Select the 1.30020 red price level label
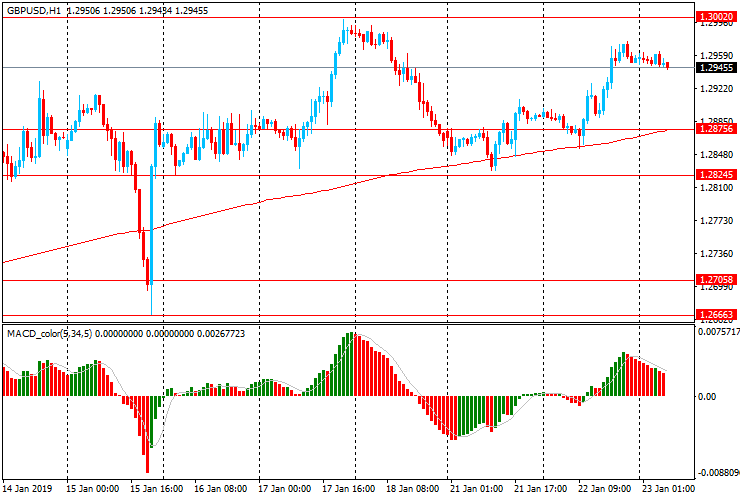 click(716, 17)
